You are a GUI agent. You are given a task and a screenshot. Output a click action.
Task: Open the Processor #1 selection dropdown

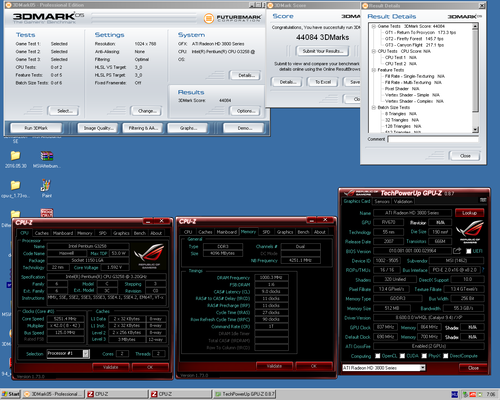click(x=86, y=353)
